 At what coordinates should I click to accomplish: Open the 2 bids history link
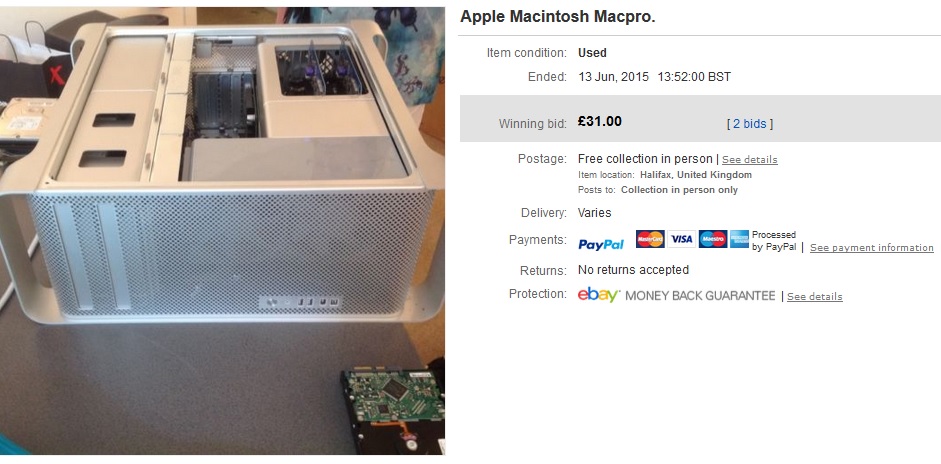pyautogui.click(x=750, y=124)
